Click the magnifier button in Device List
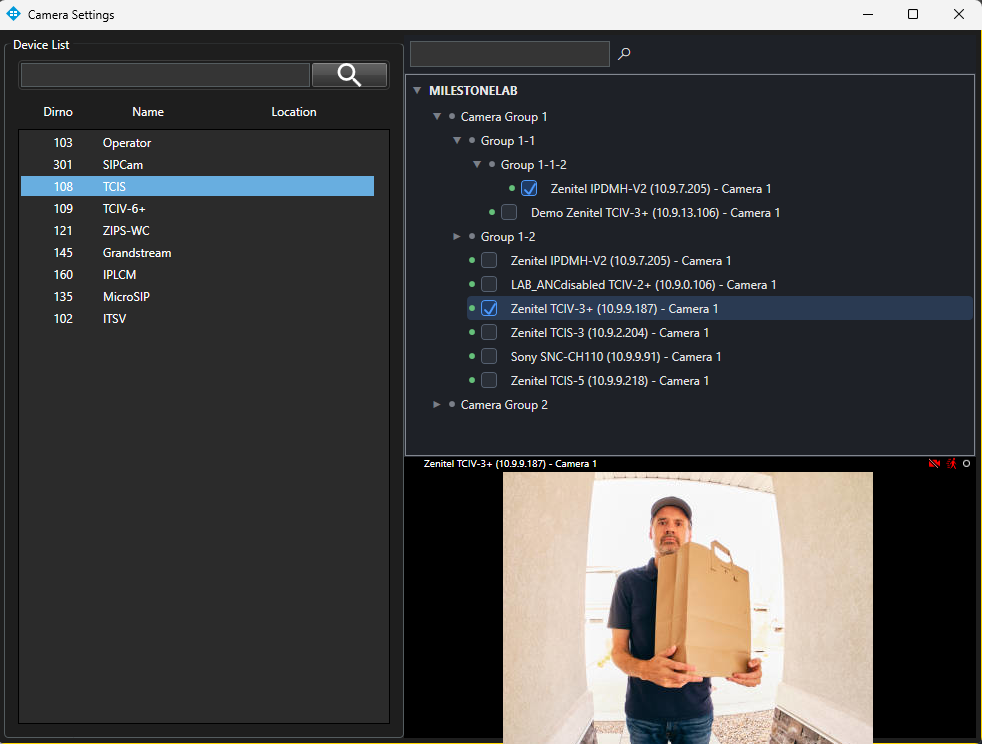 click(349, 75)
